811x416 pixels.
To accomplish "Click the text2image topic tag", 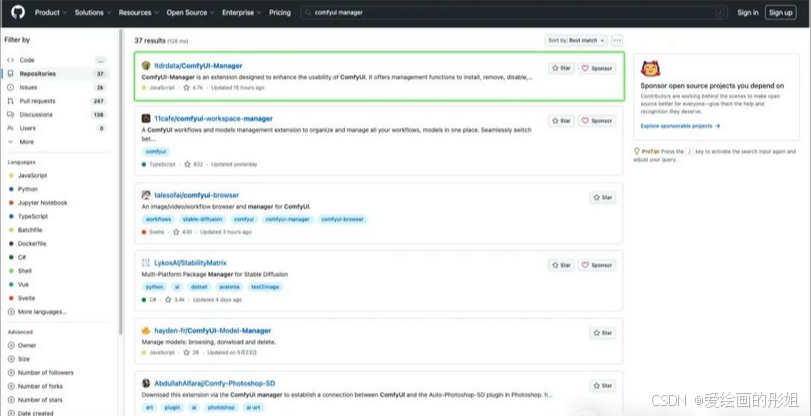I will point(265,287).
